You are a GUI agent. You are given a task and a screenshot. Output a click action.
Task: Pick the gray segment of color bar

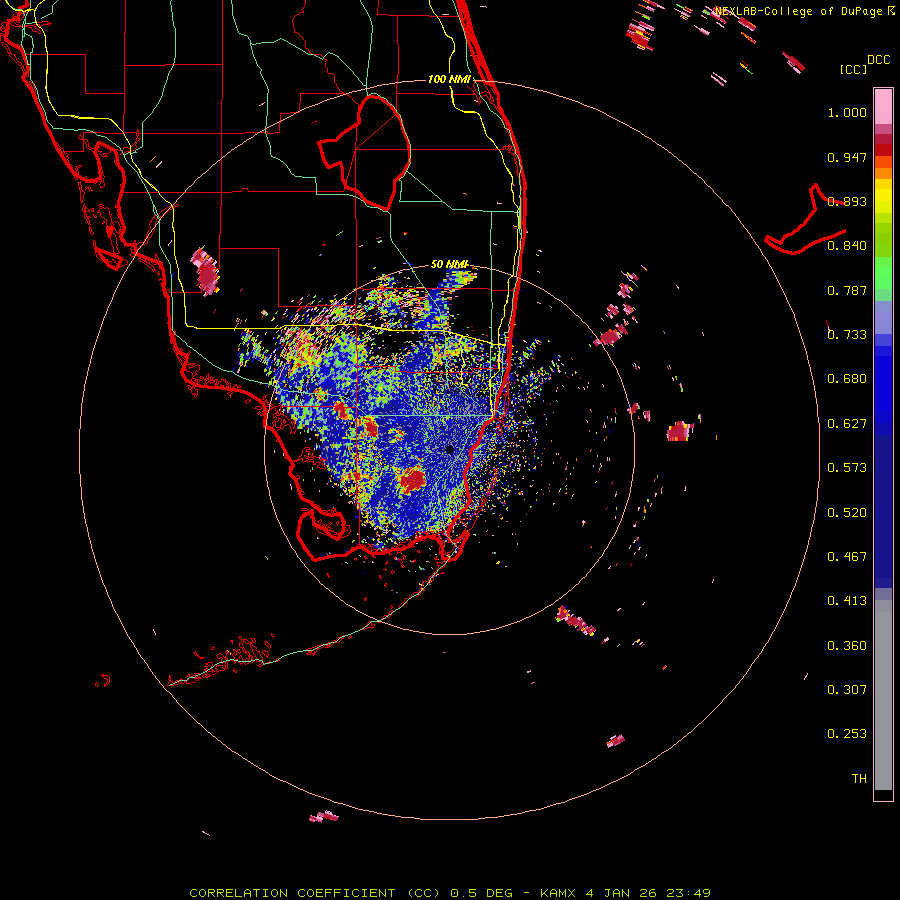pyautogui.click(x=883, y=695)
